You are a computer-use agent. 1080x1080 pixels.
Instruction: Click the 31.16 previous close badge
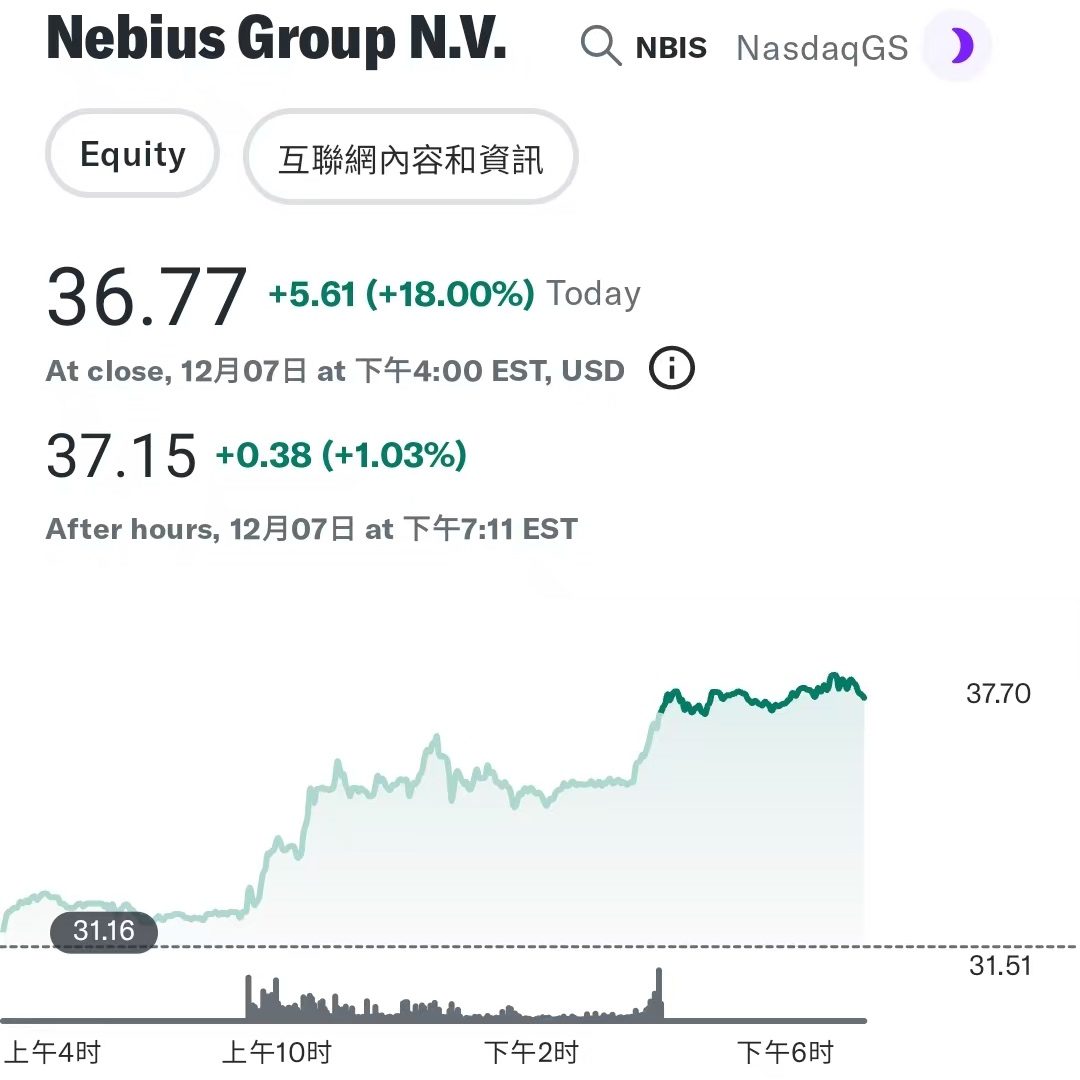coord(104,931)
